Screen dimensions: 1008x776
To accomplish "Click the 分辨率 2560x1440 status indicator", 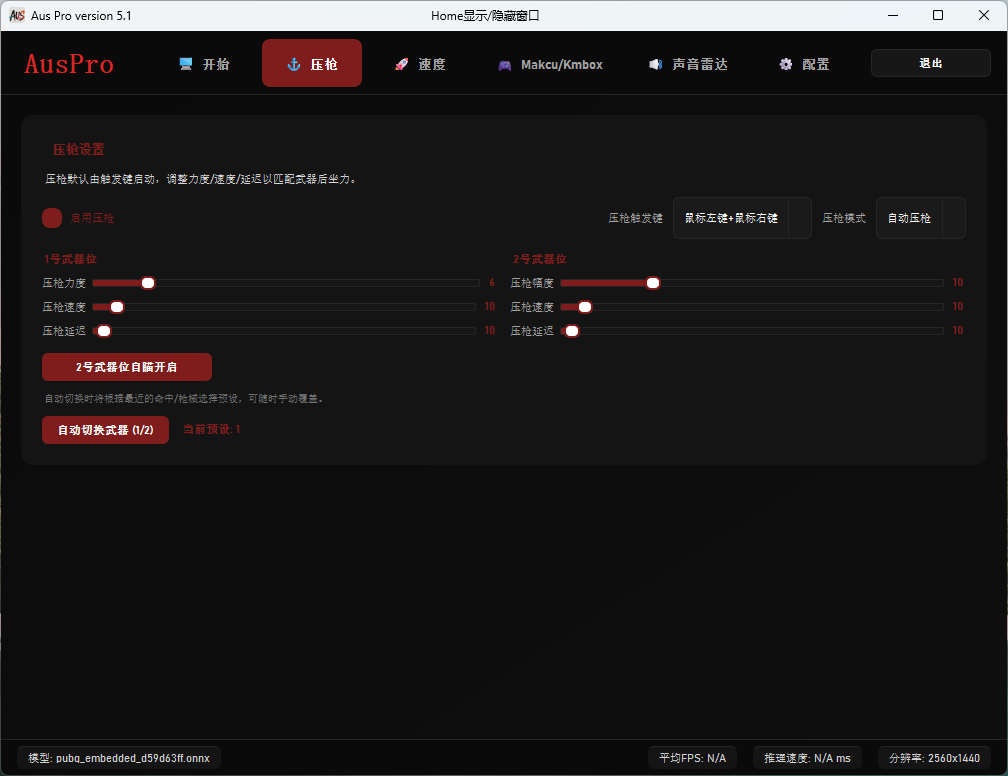I will (x=934, y=758).
